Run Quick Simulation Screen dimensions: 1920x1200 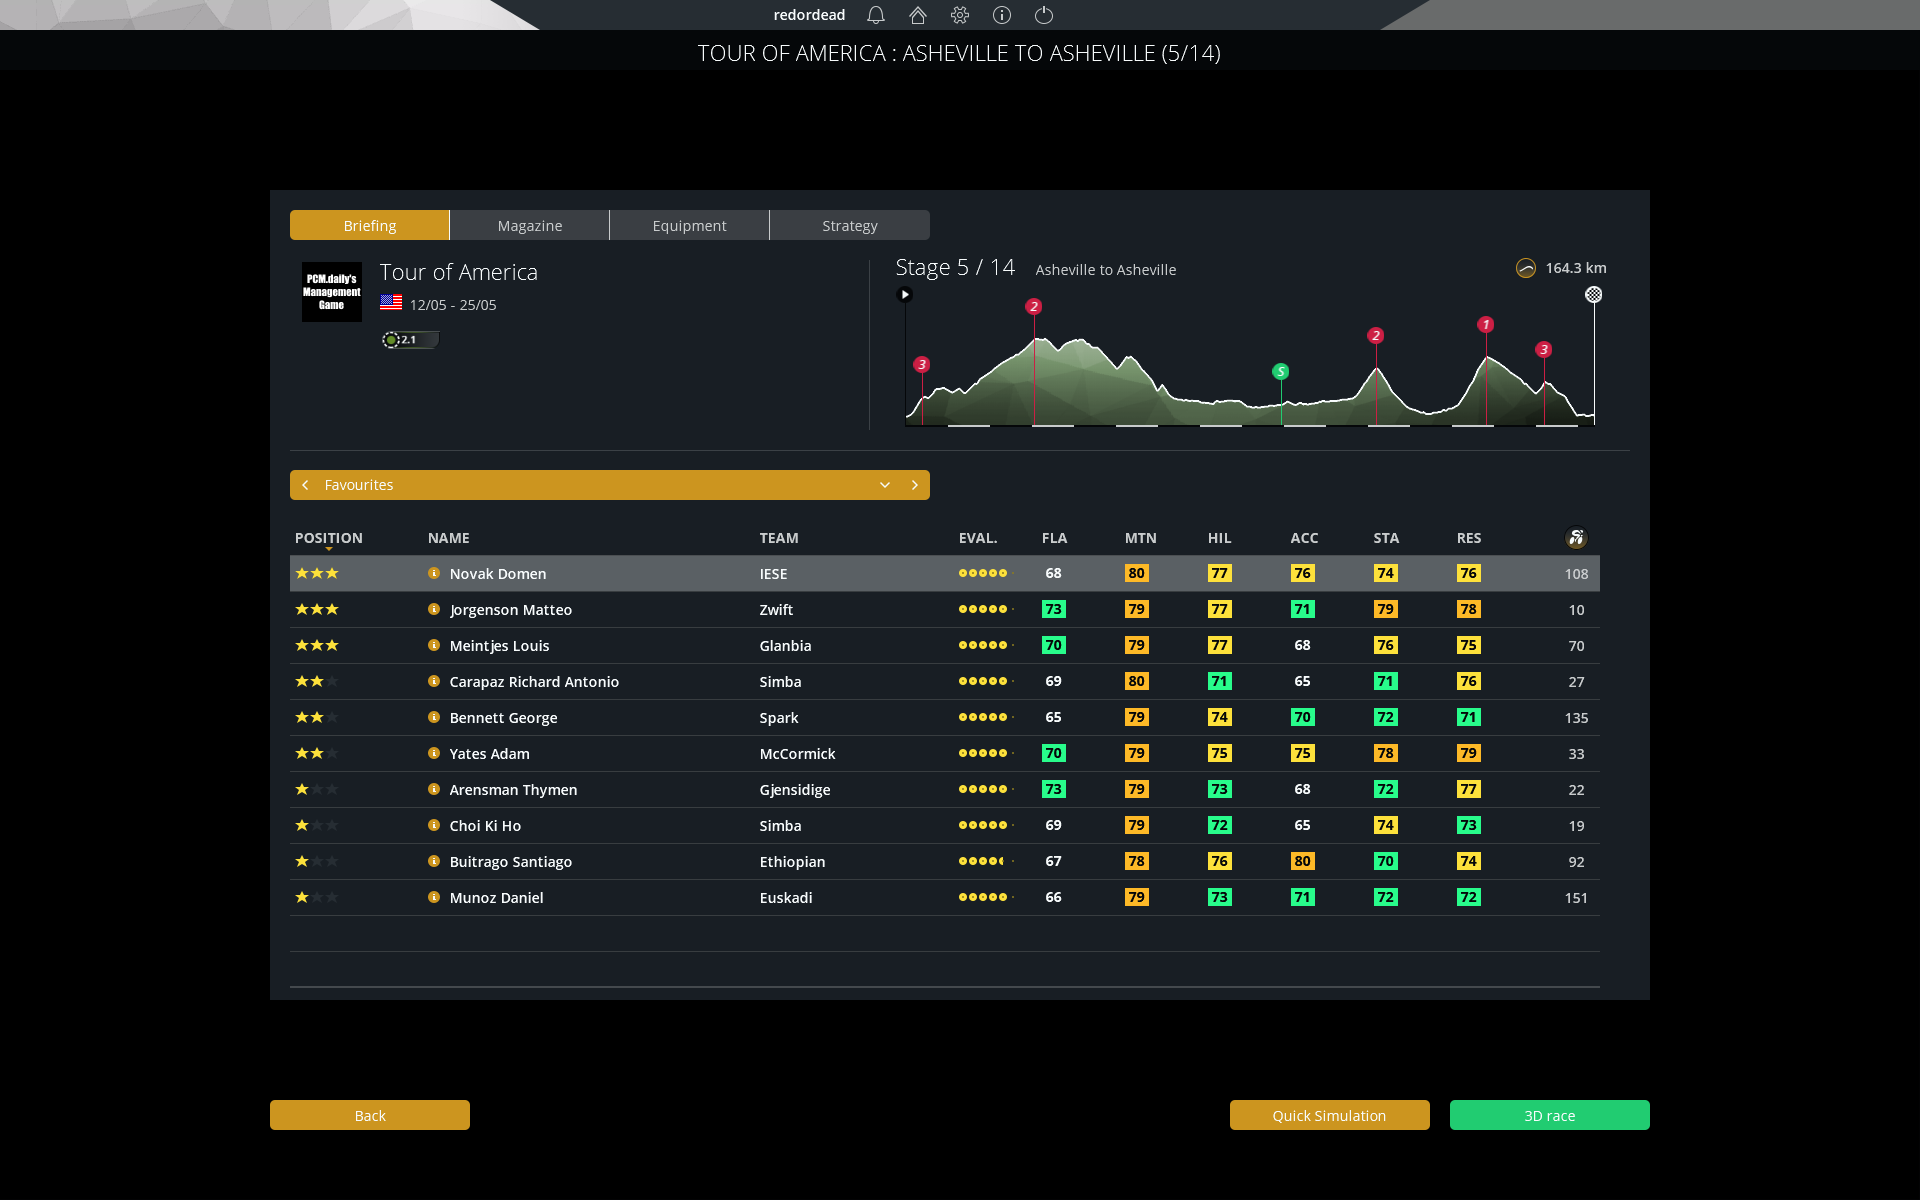(1329, 1115)
